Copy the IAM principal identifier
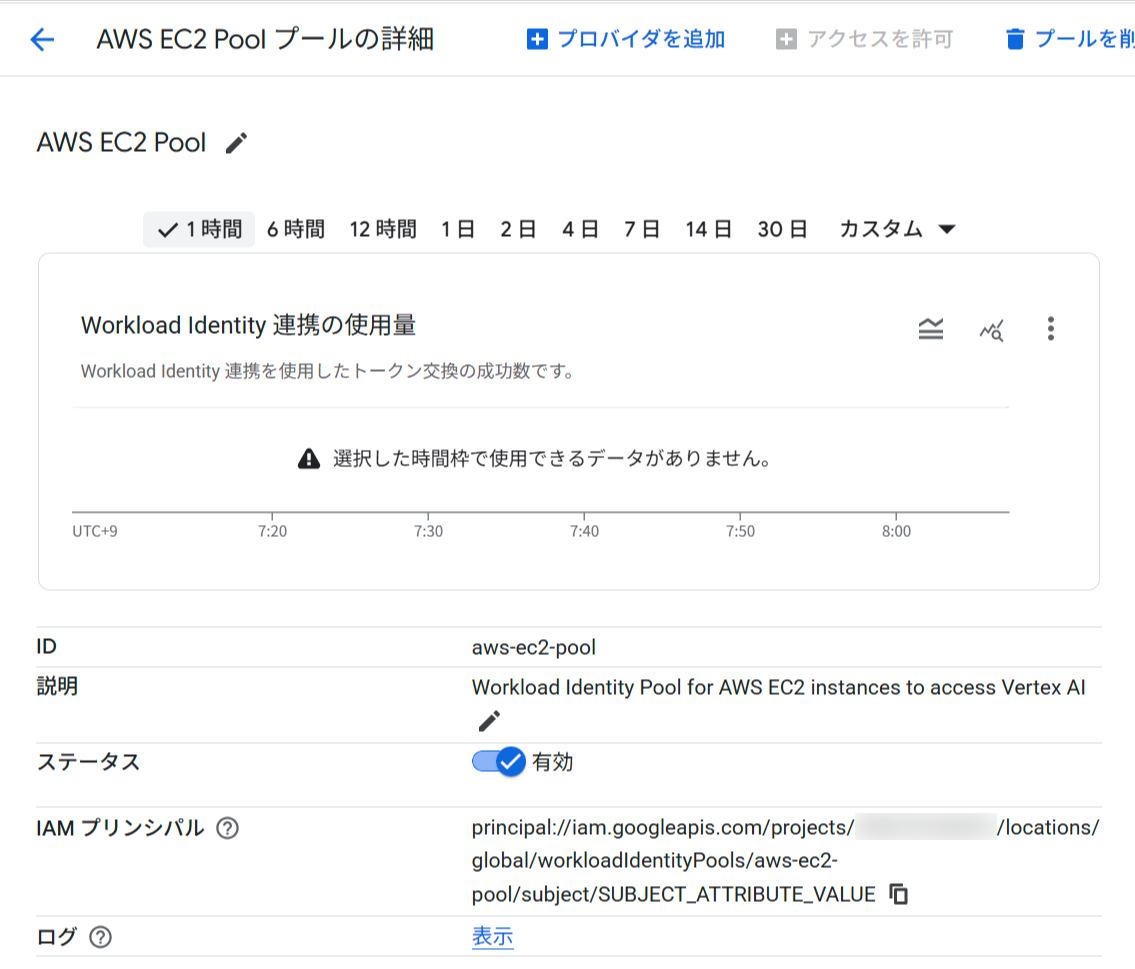Viewport: 1135px width, 969px height. [x=898, y=895]
